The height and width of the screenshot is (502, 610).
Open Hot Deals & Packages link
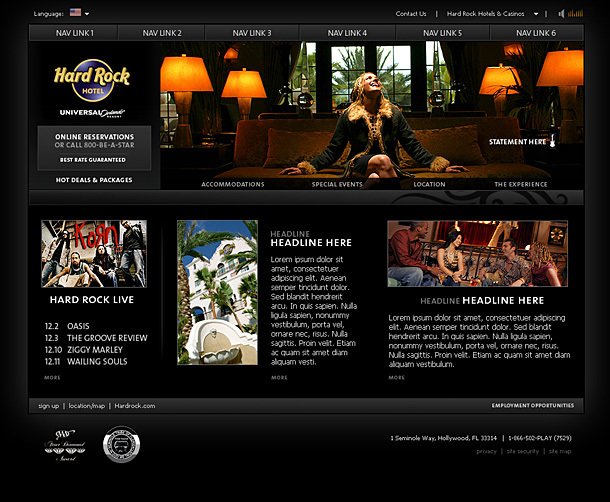[94, 180]
